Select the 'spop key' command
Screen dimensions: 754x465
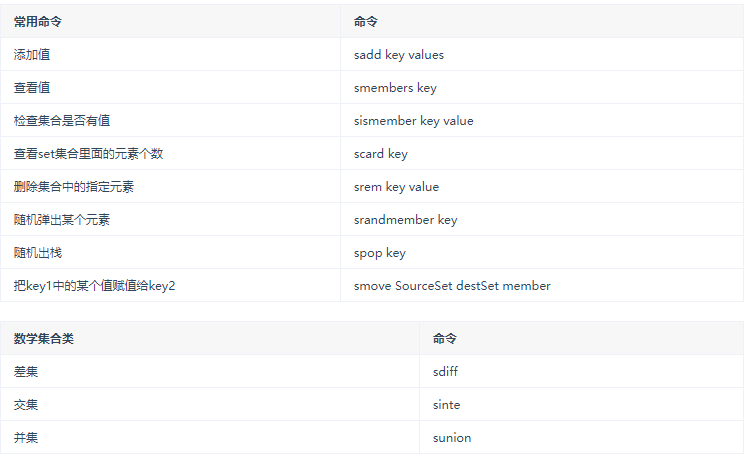379,253
